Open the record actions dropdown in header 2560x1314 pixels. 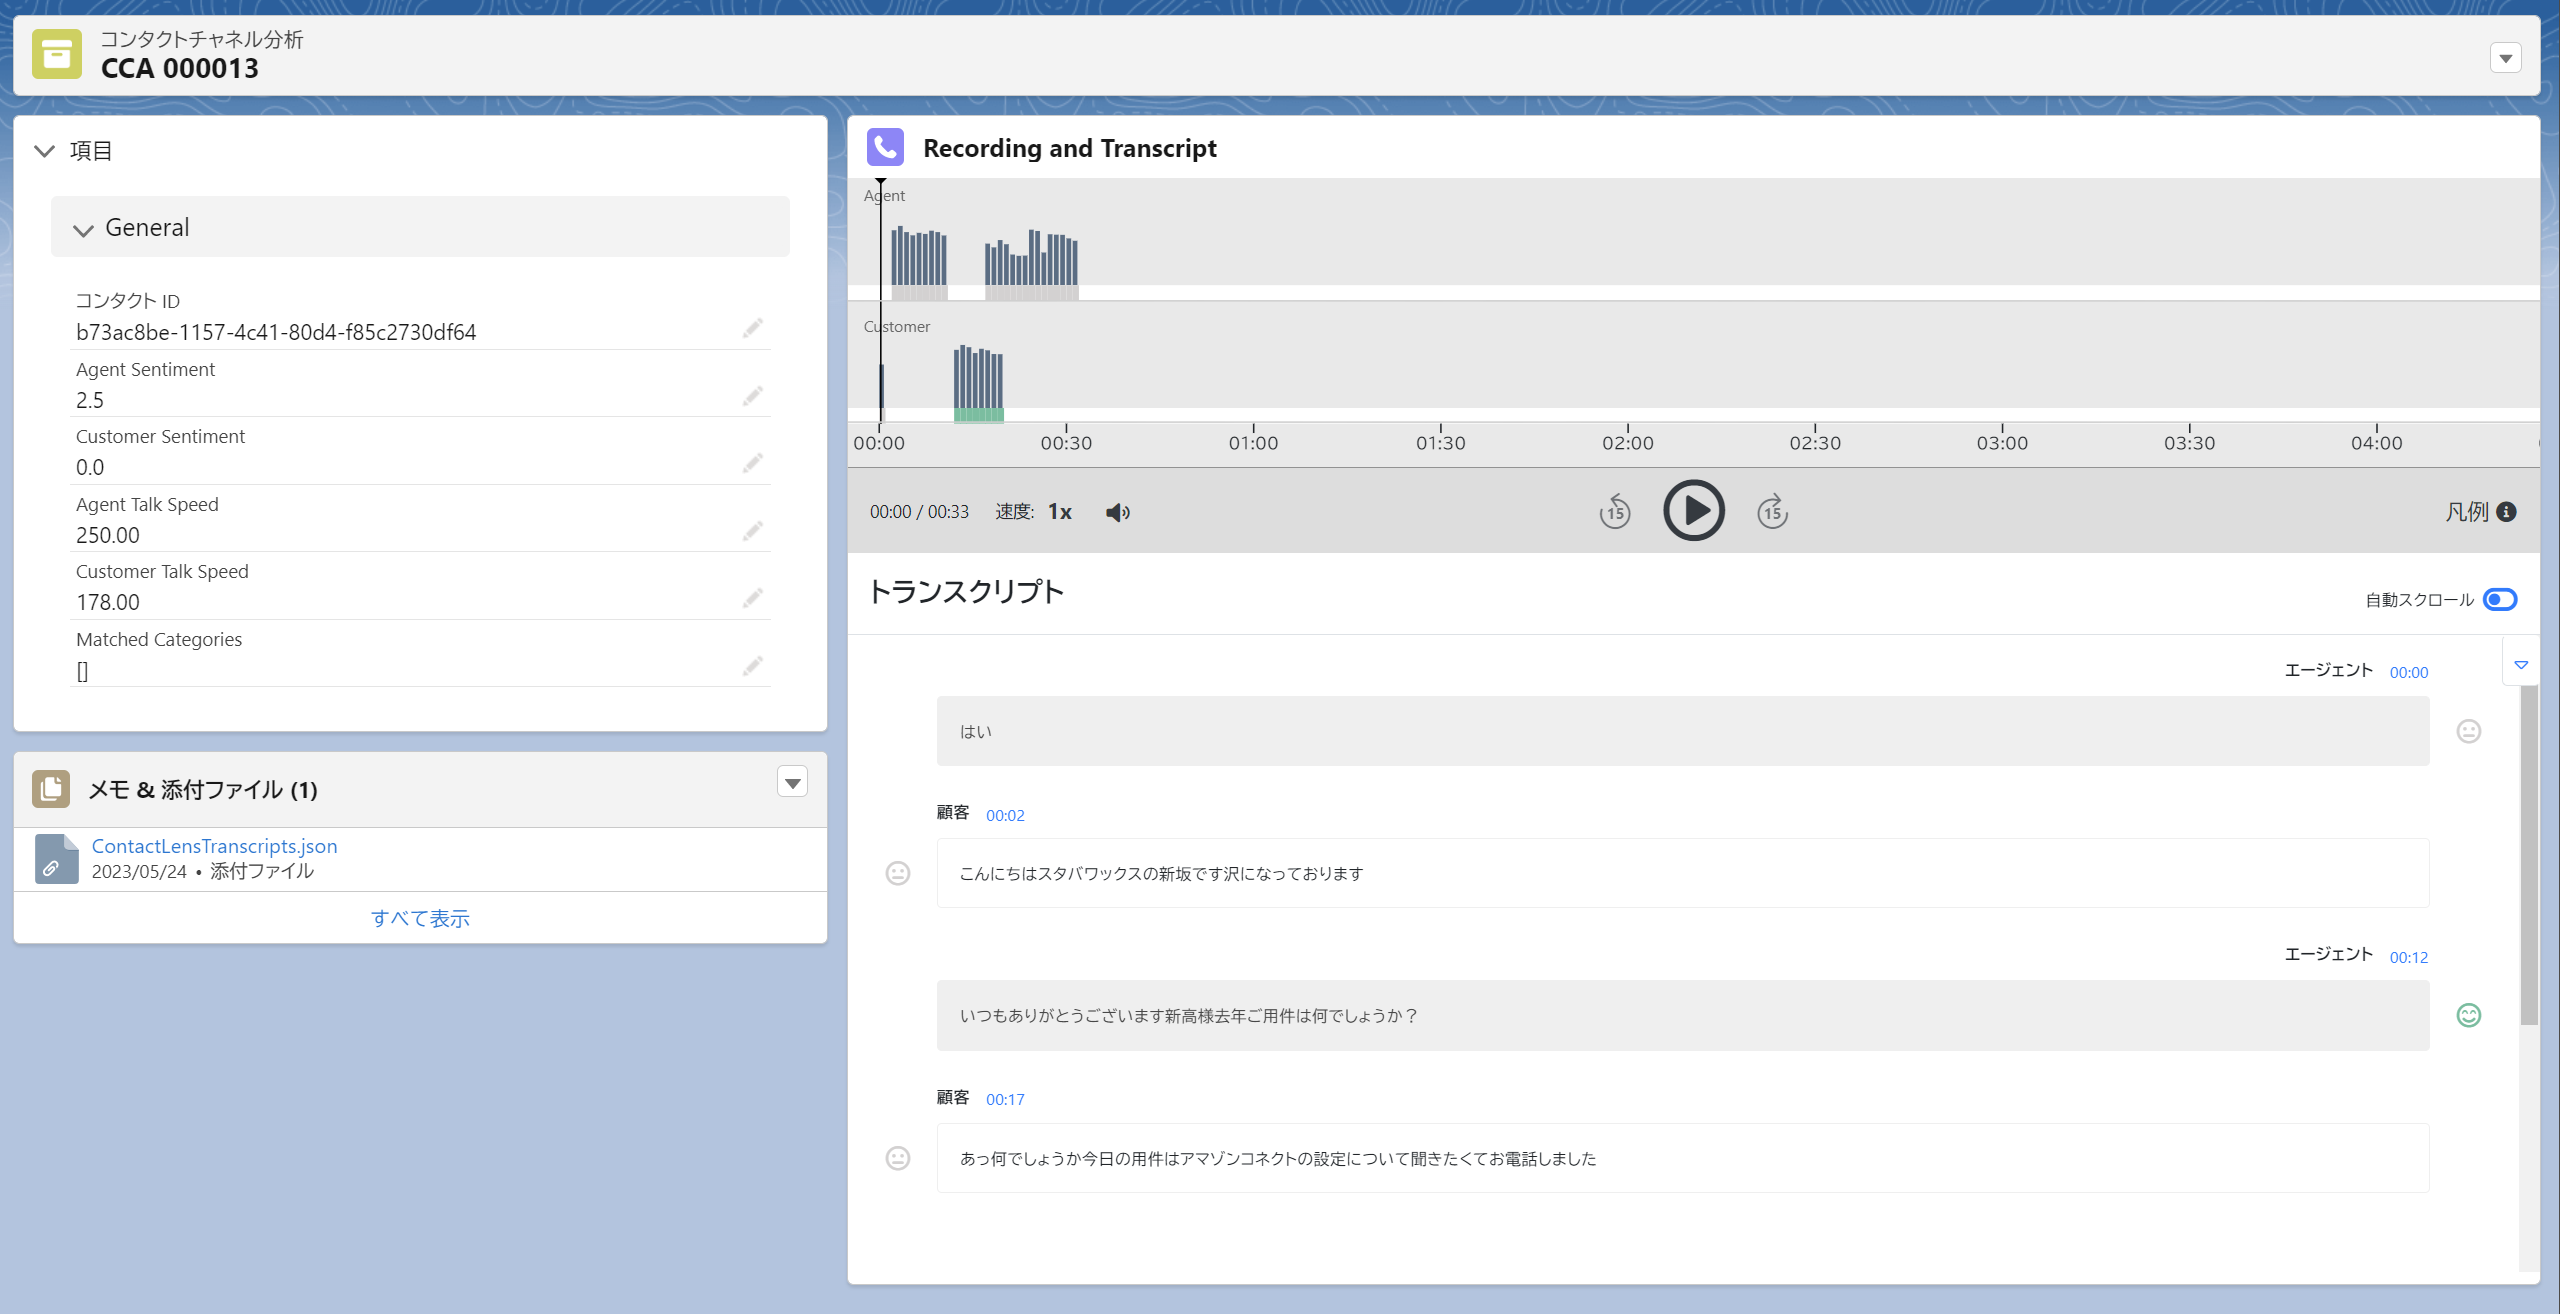pyautogui.click(x=2505, y=58)
